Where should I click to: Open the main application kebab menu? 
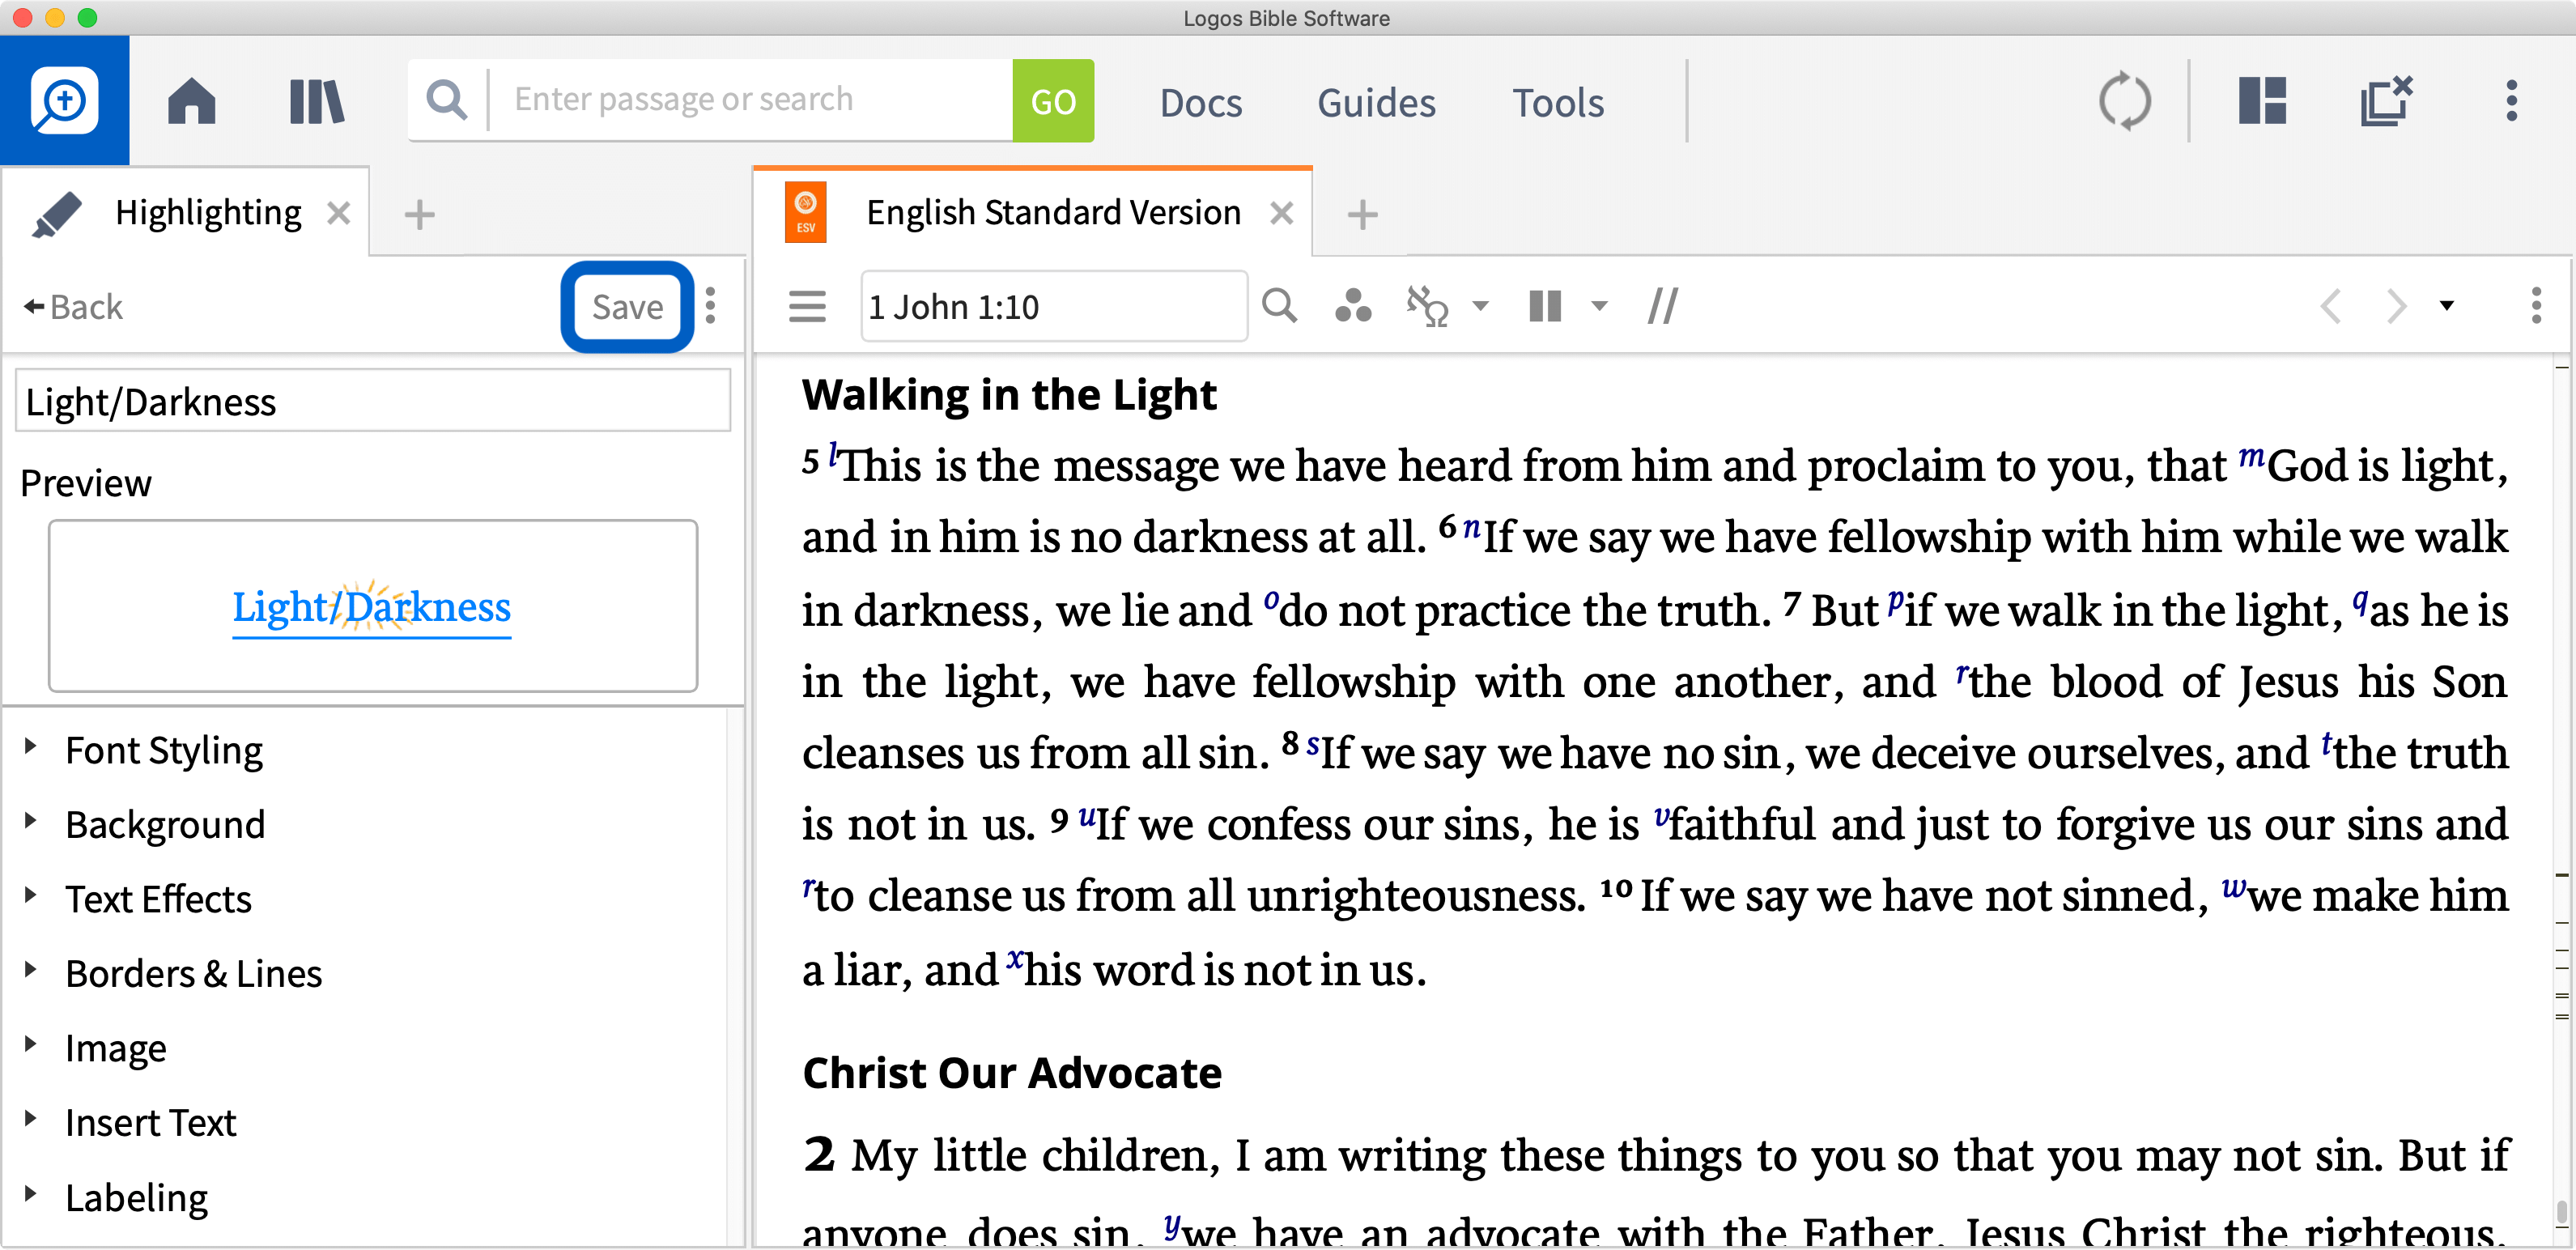pyautogui.click(x=2511, y=101)
